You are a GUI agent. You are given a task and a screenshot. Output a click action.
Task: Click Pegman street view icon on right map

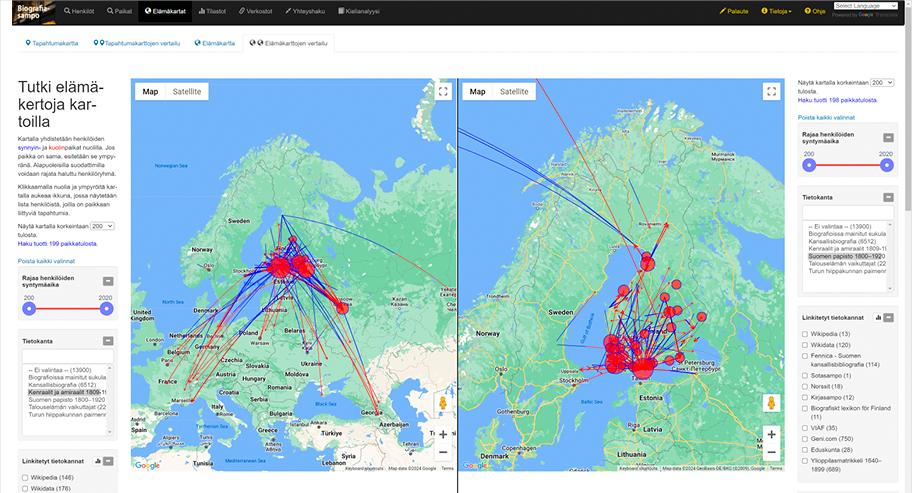point(771,403)
